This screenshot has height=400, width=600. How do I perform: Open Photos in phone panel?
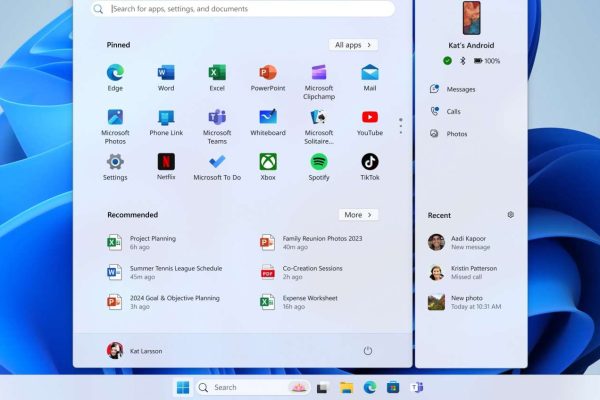448,134
